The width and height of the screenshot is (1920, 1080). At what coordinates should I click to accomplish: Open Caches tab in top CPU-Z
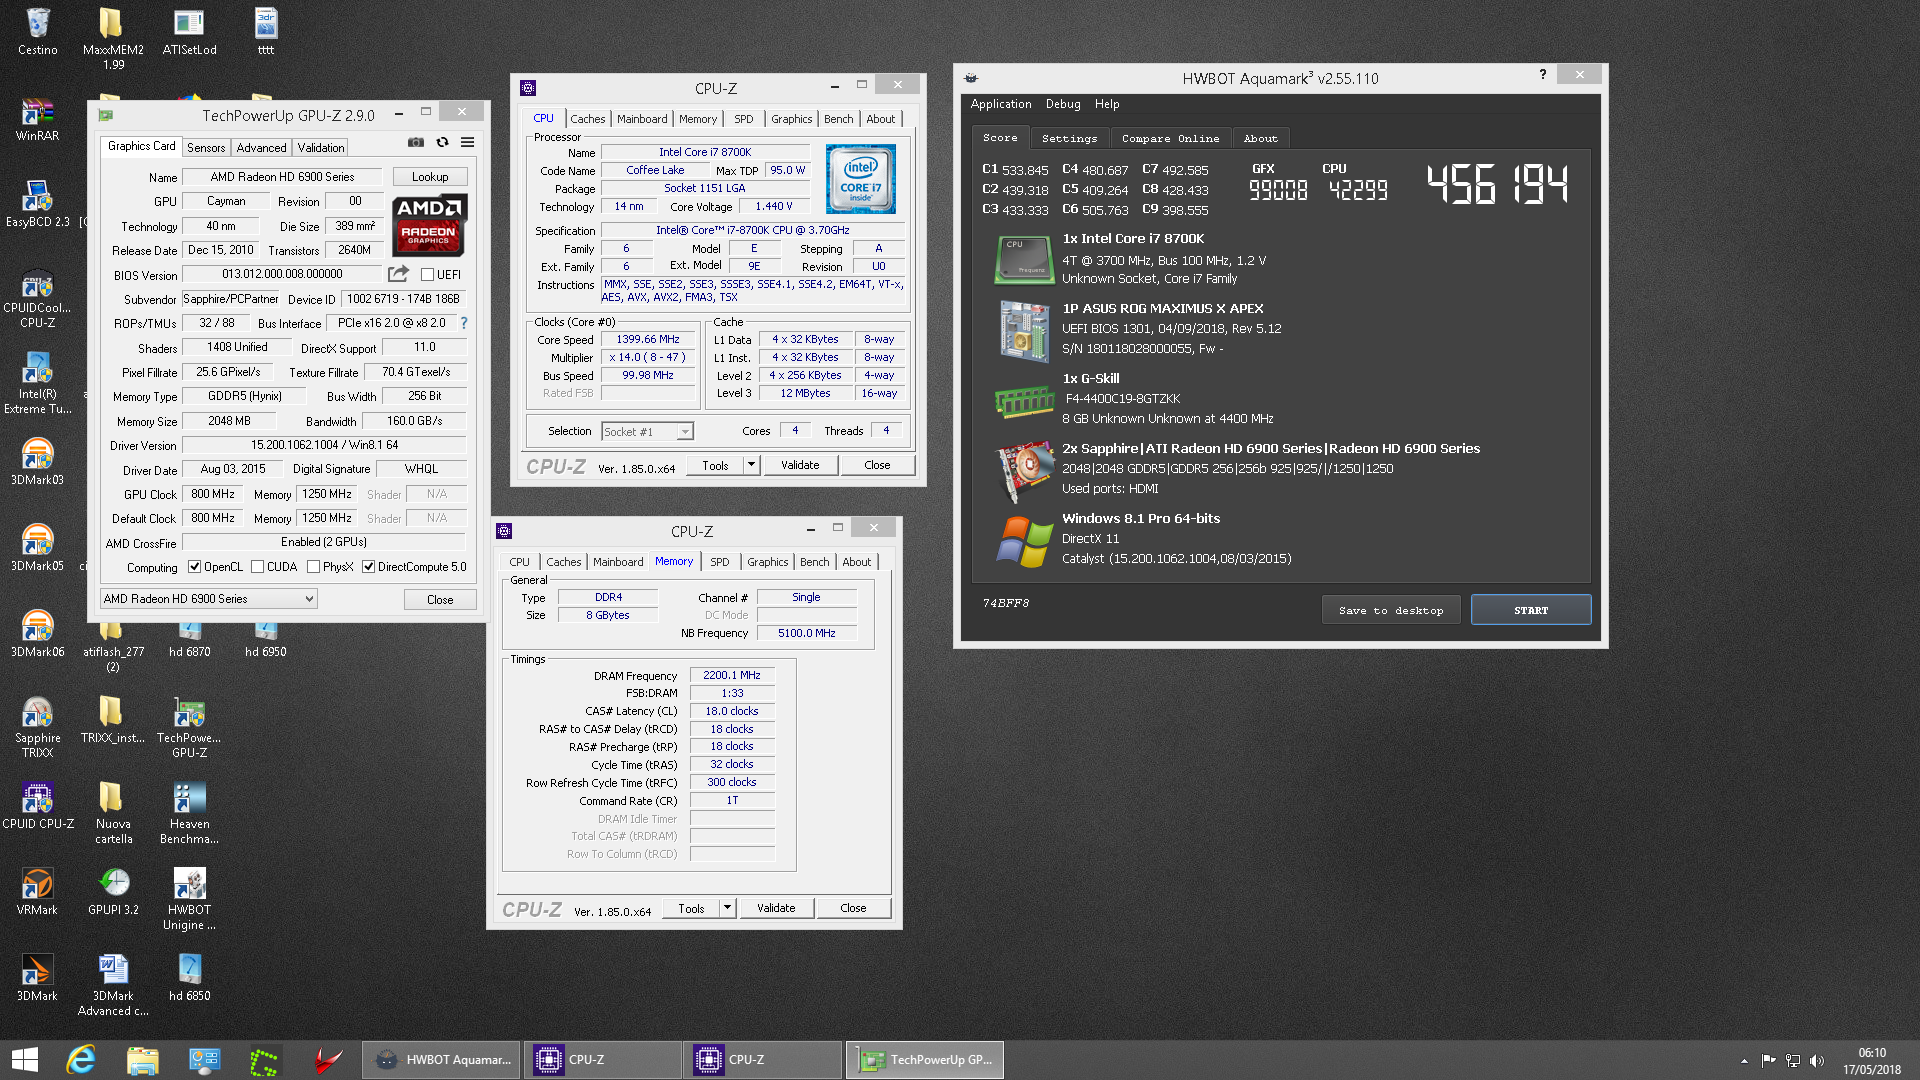click(x=588, y=119)
